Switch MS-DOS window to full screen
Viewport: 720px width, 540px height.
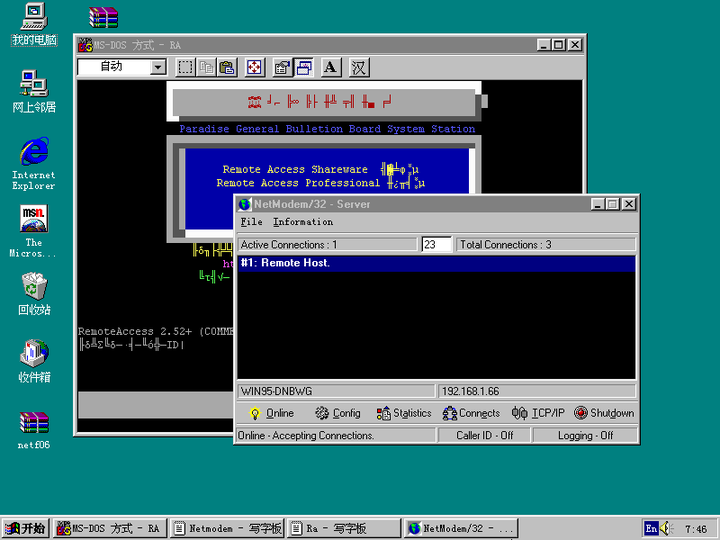[x=255, y=67]
